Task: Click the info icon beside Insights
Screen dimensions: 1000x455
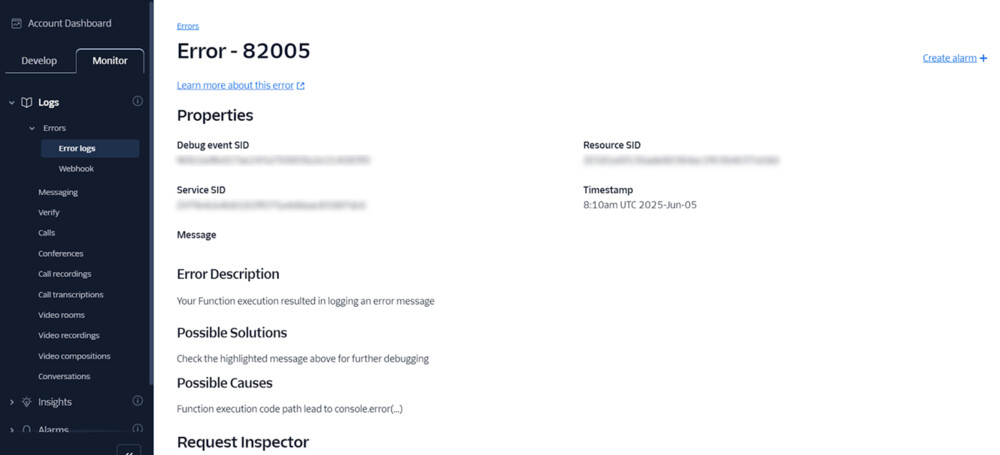Action: (x=137, y=401)
